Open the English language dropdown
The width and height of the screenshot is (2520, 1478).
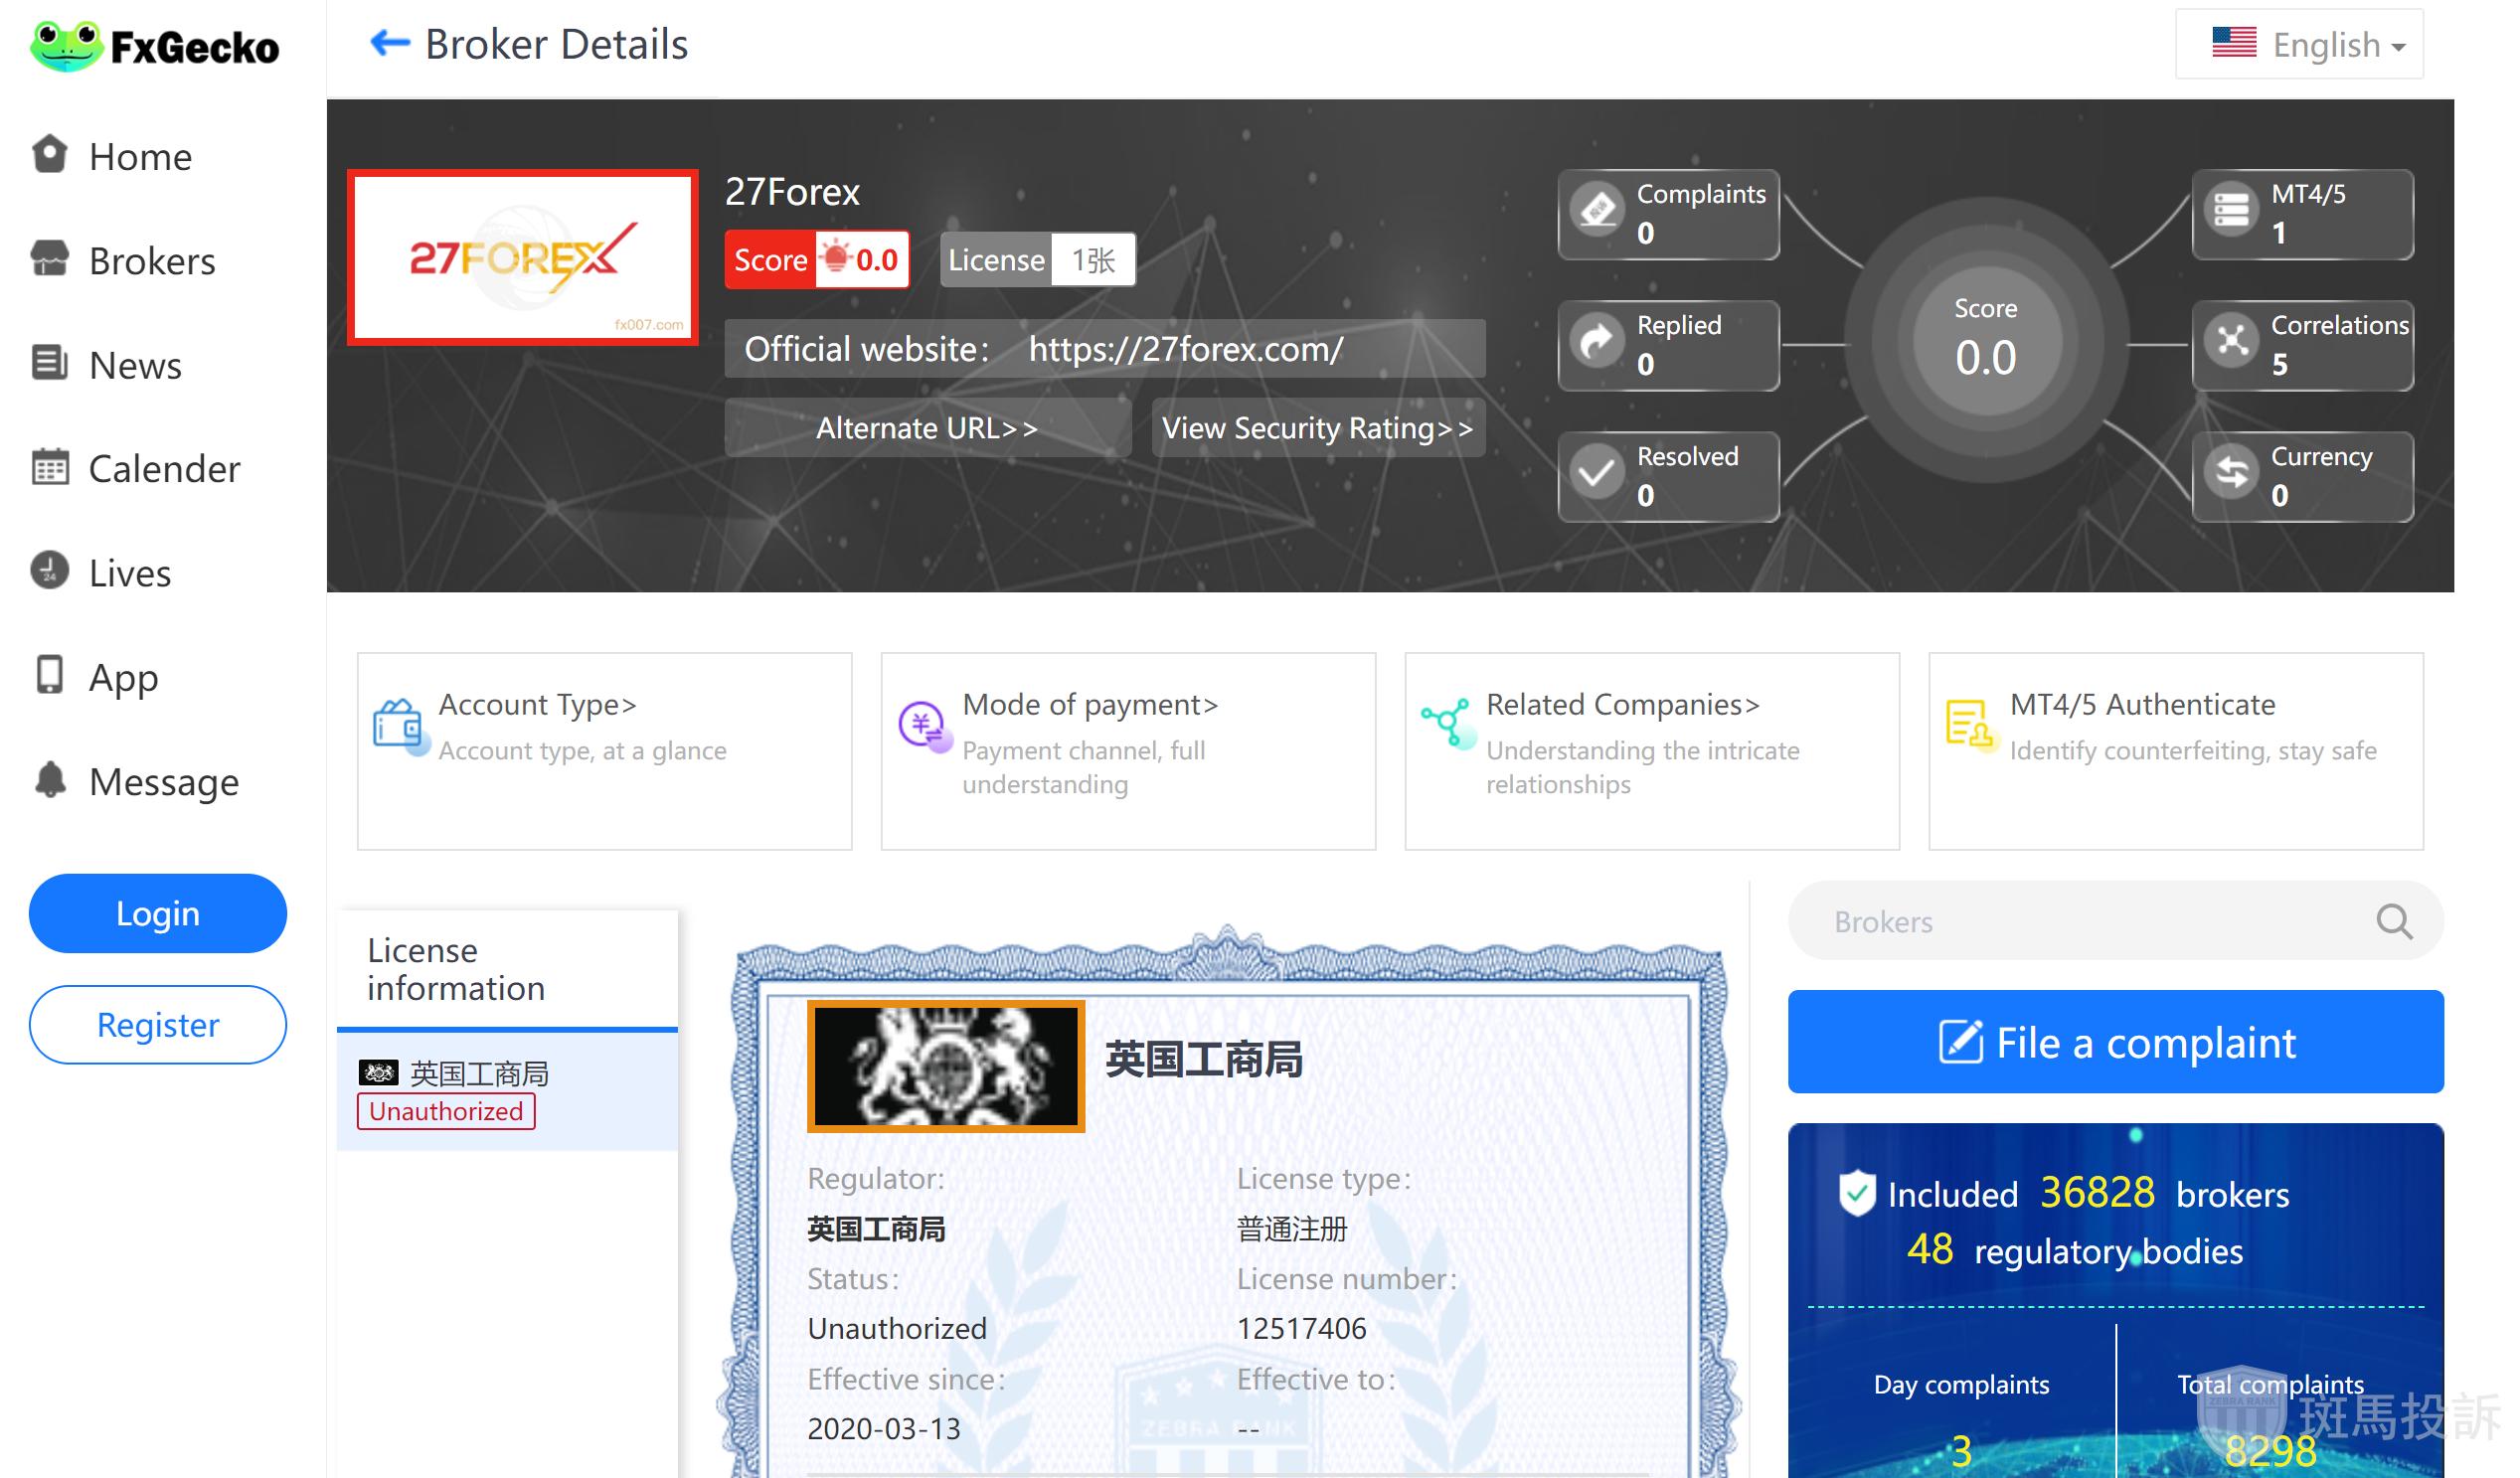(2298, 45)
